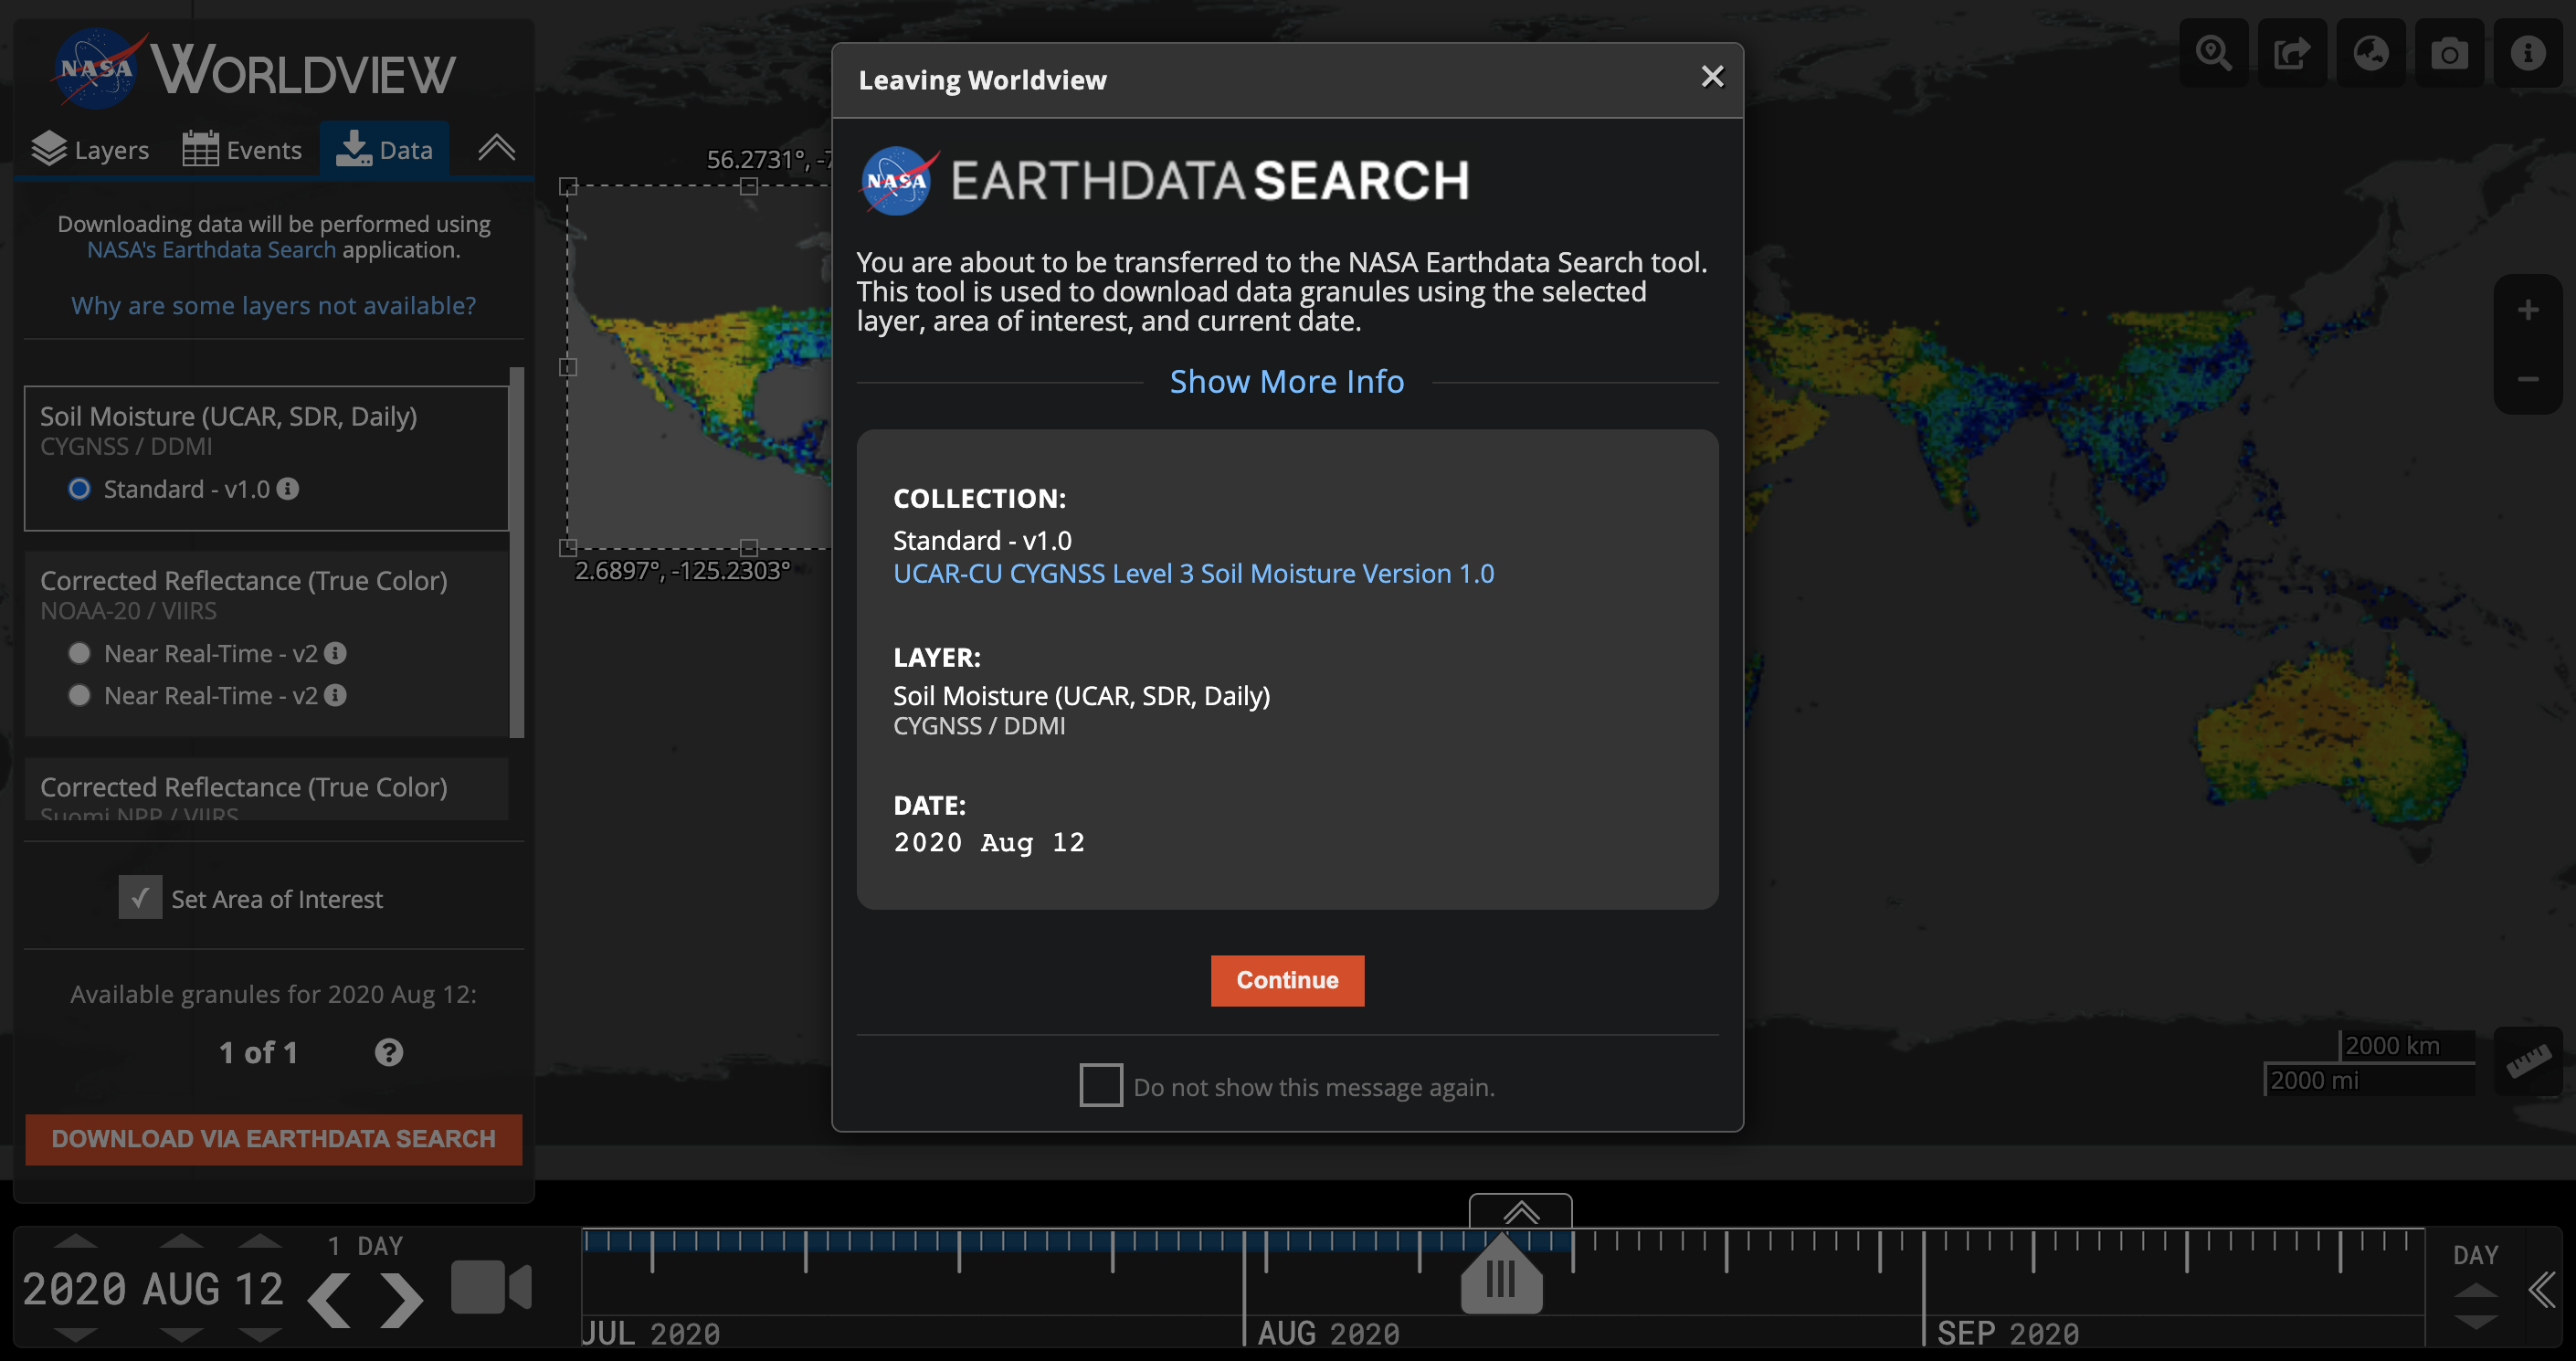This screenshot has width=2576, height=1361.
Task: Open UCAR-CU CYGNSS Level 3 Soil Moisture link
Action: coord(1193,573)
